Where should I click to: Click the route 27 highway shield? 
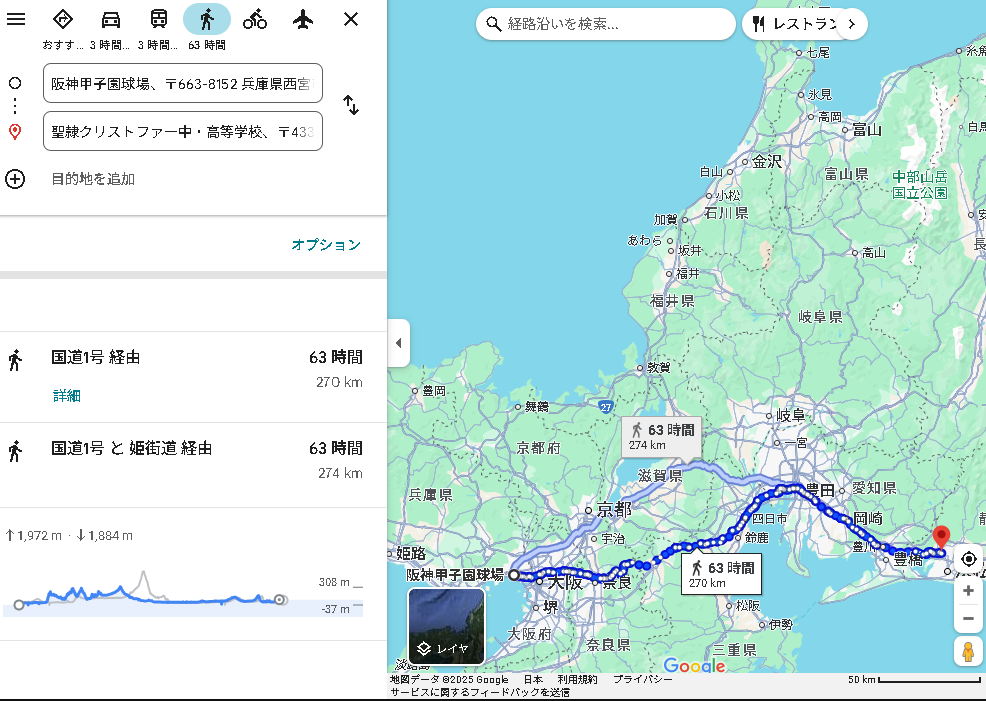pos(606,407)
